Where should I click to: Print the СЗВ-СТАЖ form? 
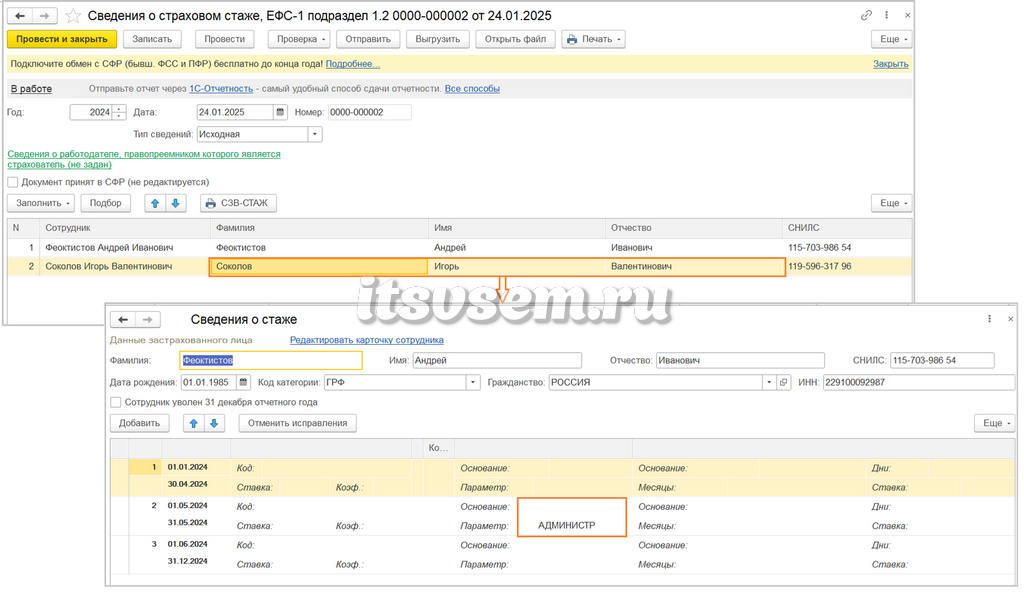click(238, 203)
